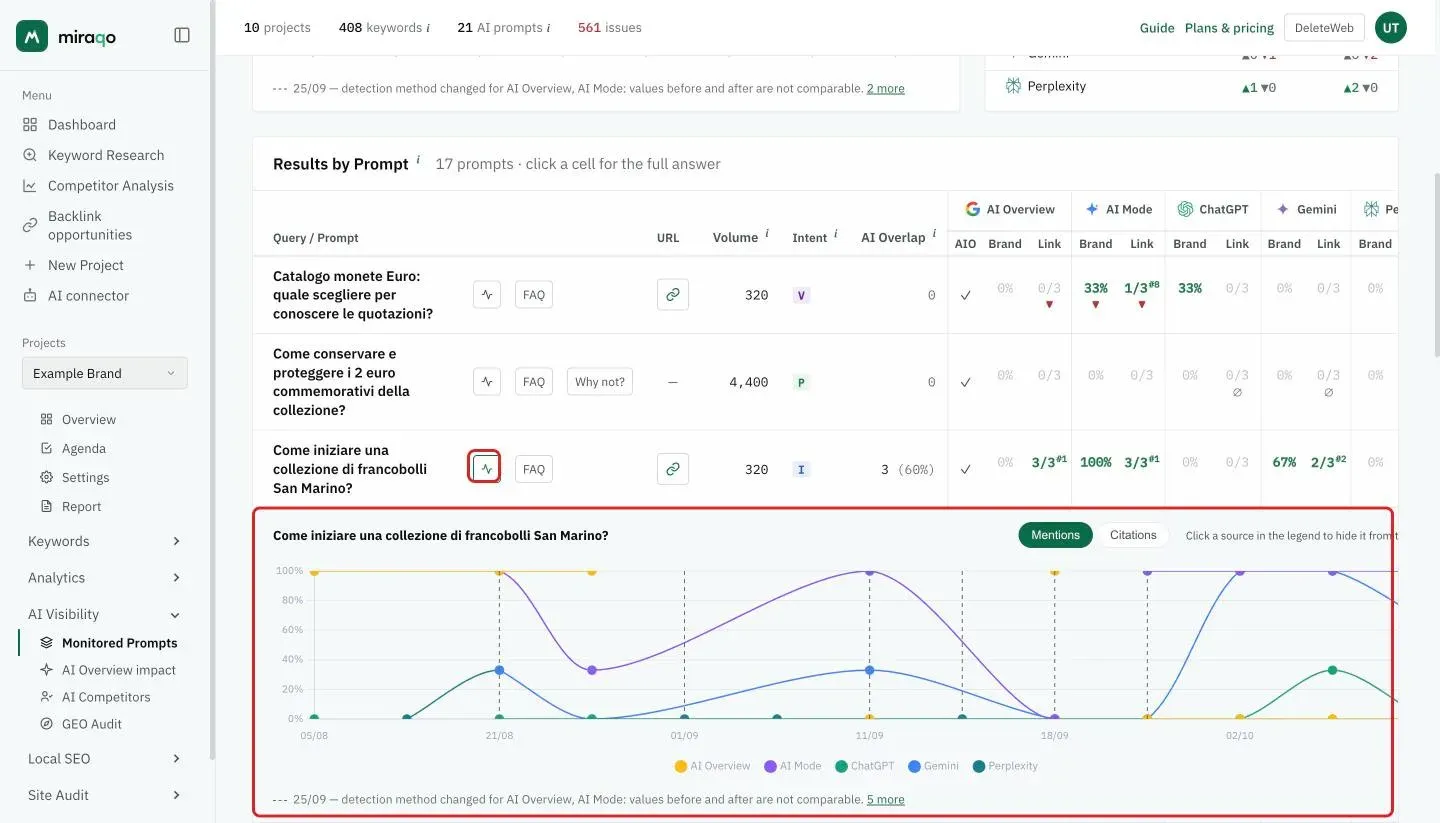Expand the Keywords section
This screenshot has width=1440, height=823.
click(x=105, y=541)
